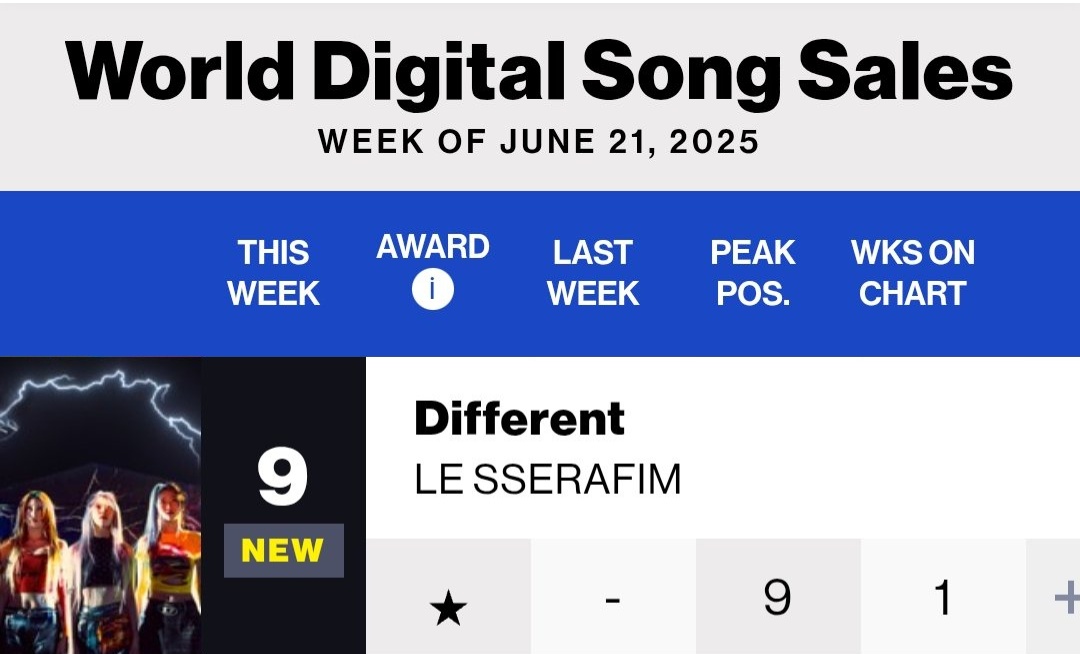Select the Wks On Chart column header
1080x654 pixels.
click(913, 273)
